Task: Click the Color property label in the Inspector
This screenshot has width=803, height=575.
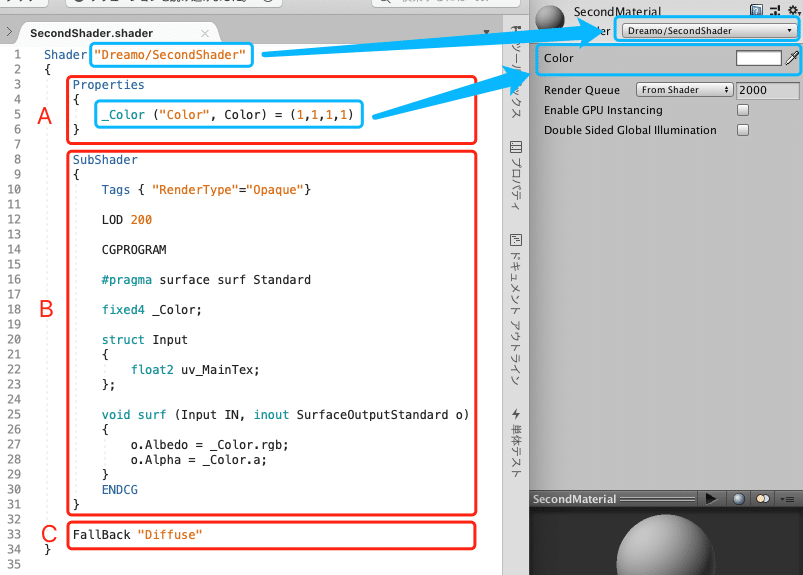Action: pos(558,58)
